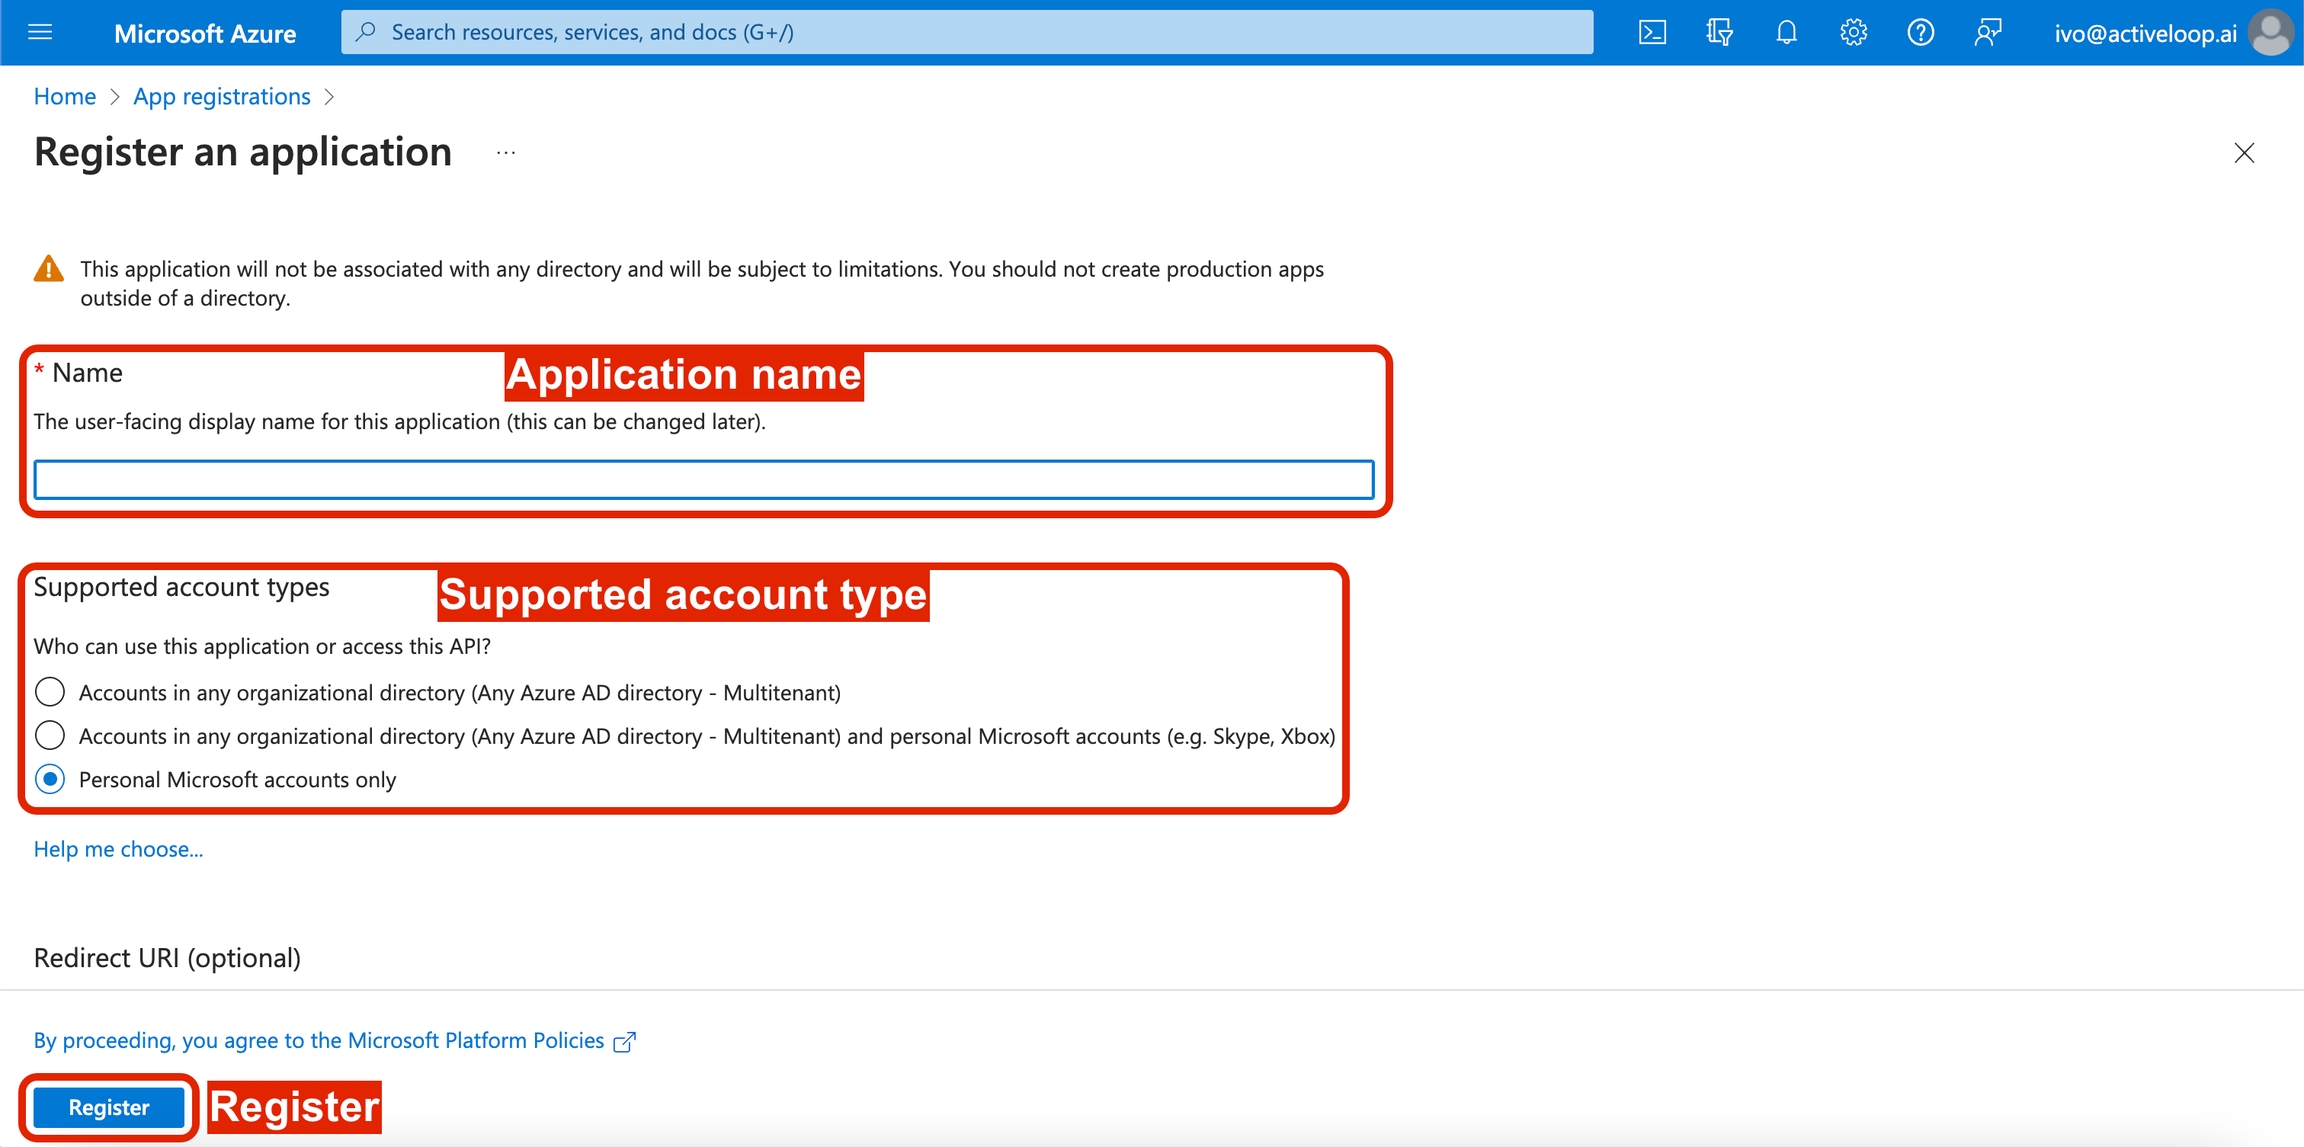Open portal settings gear
Viewport: 2304px width, 1147px height.
1853,32
